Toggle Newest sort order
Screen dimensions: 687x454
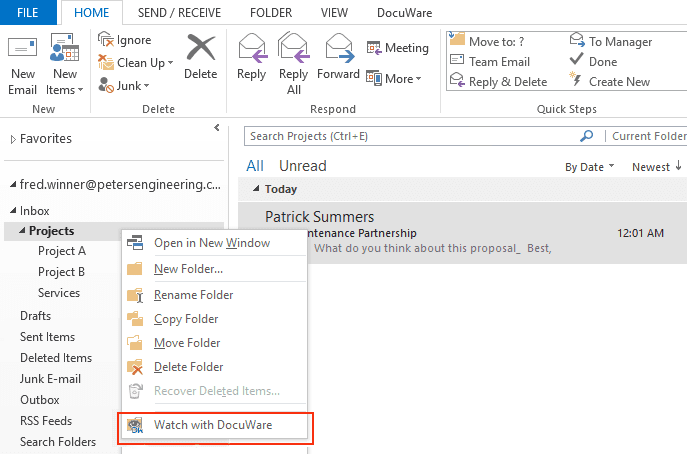click(657, 167)
